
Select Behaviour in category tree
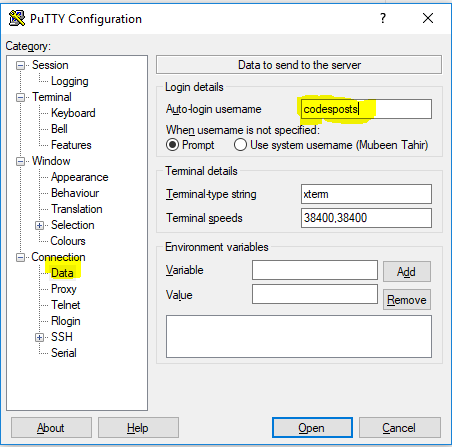(75, 193)
